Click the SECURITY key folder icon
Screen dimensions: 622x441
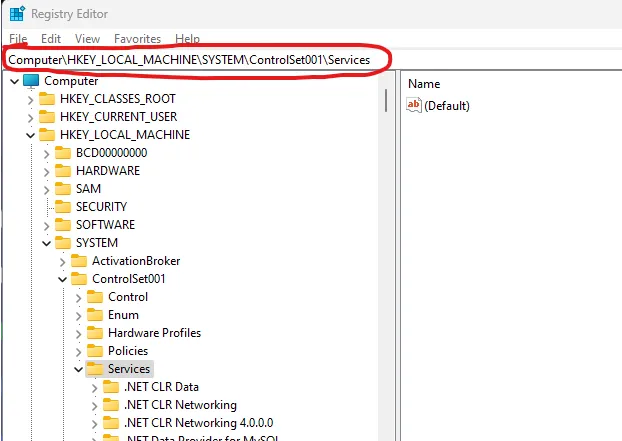click(x=63, y=207)
